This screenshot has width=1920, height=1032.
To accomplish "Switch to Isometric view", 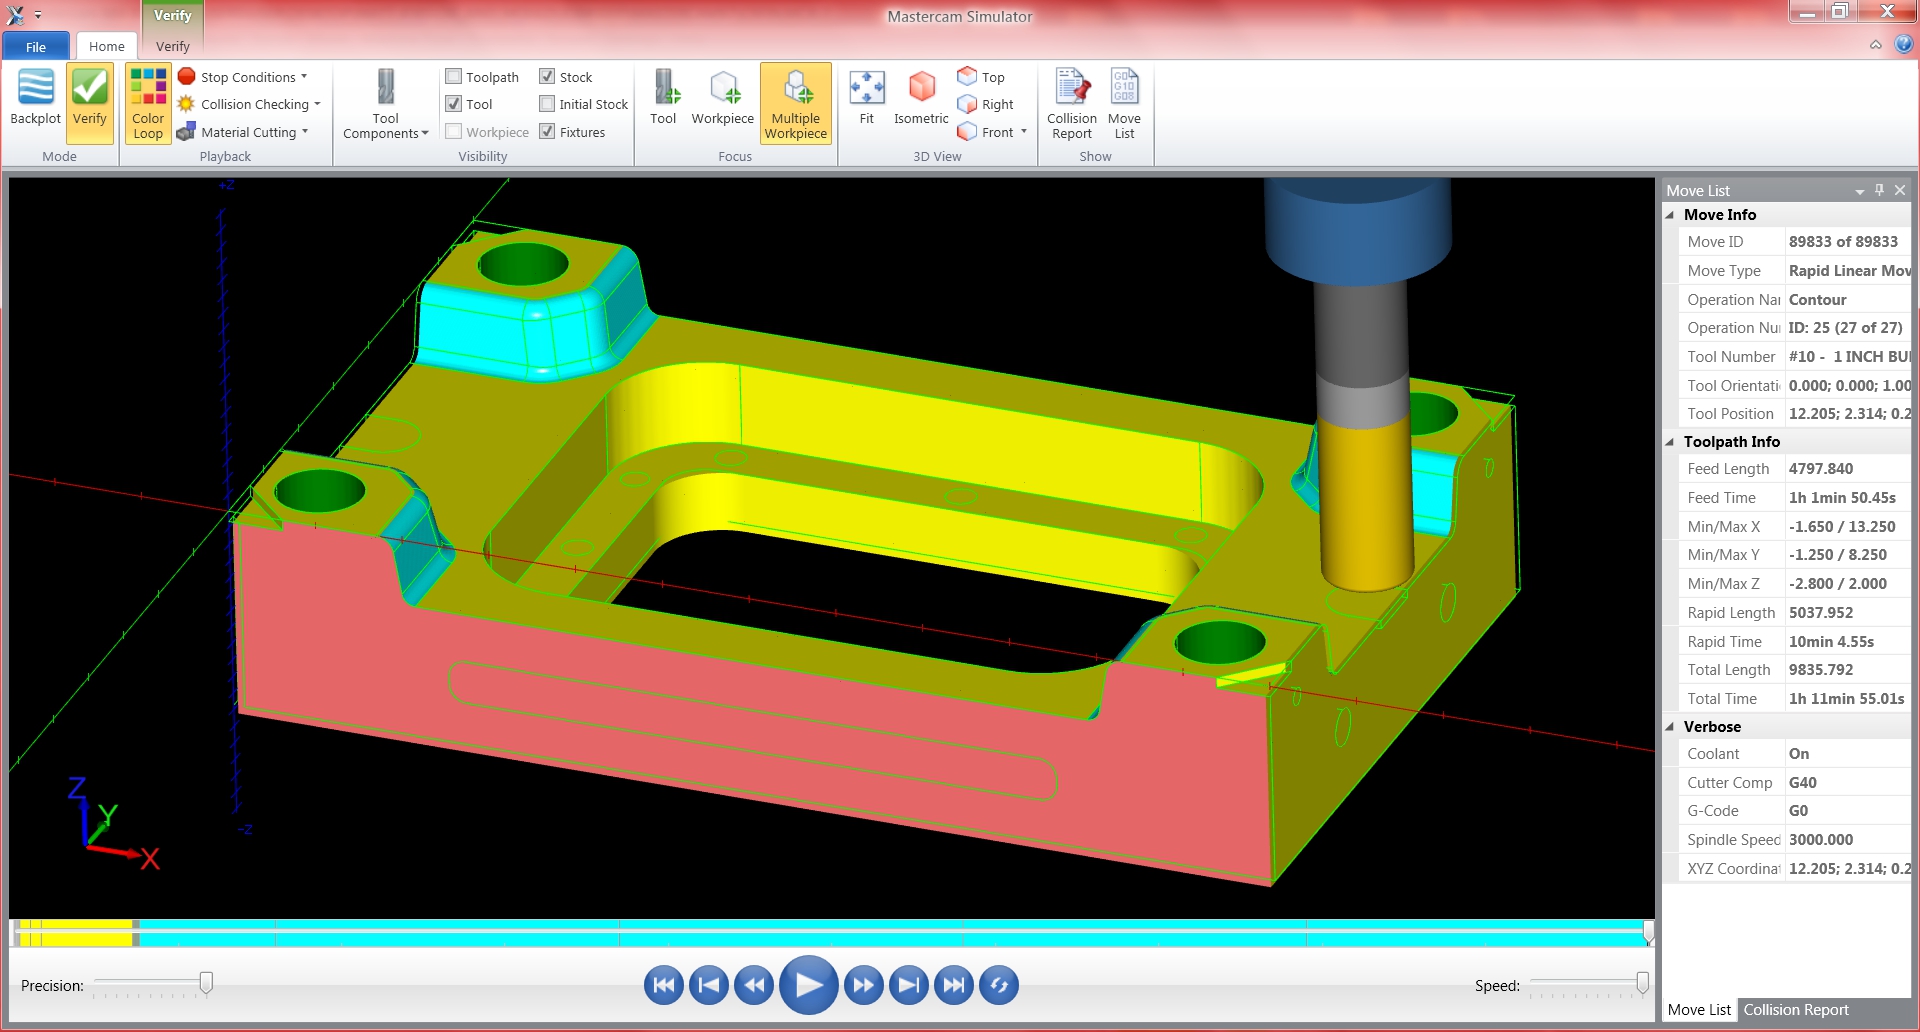I will pos(921,96).
